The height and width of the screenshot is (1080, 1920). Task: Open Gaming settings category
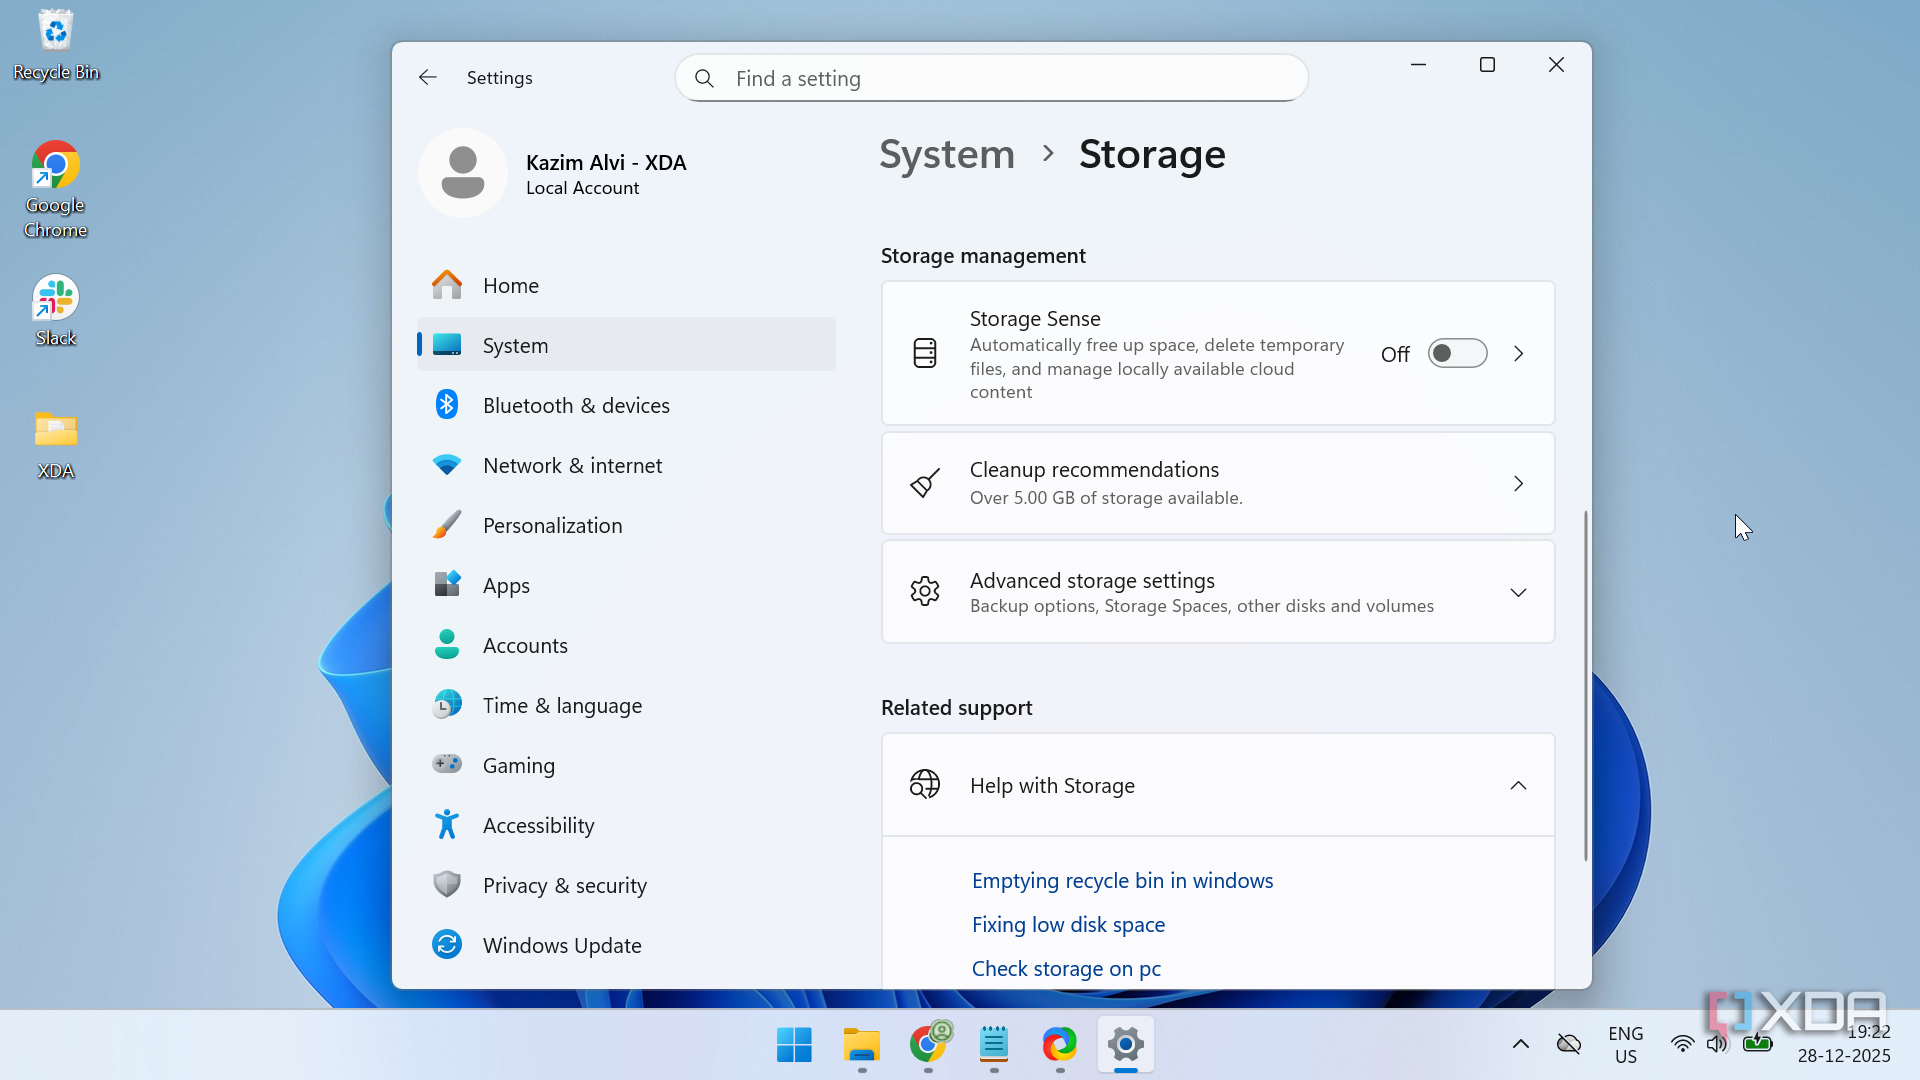tap(626, 765)
